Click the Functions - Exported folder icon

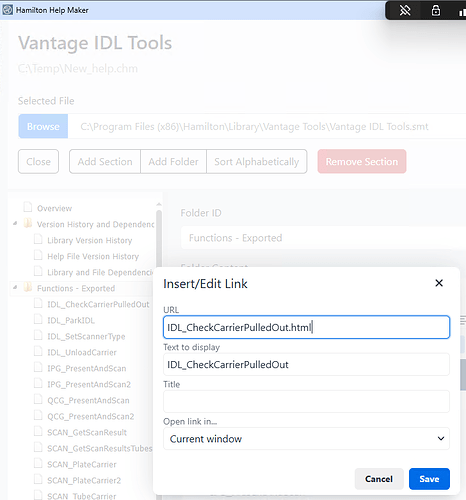coord(28,287)
